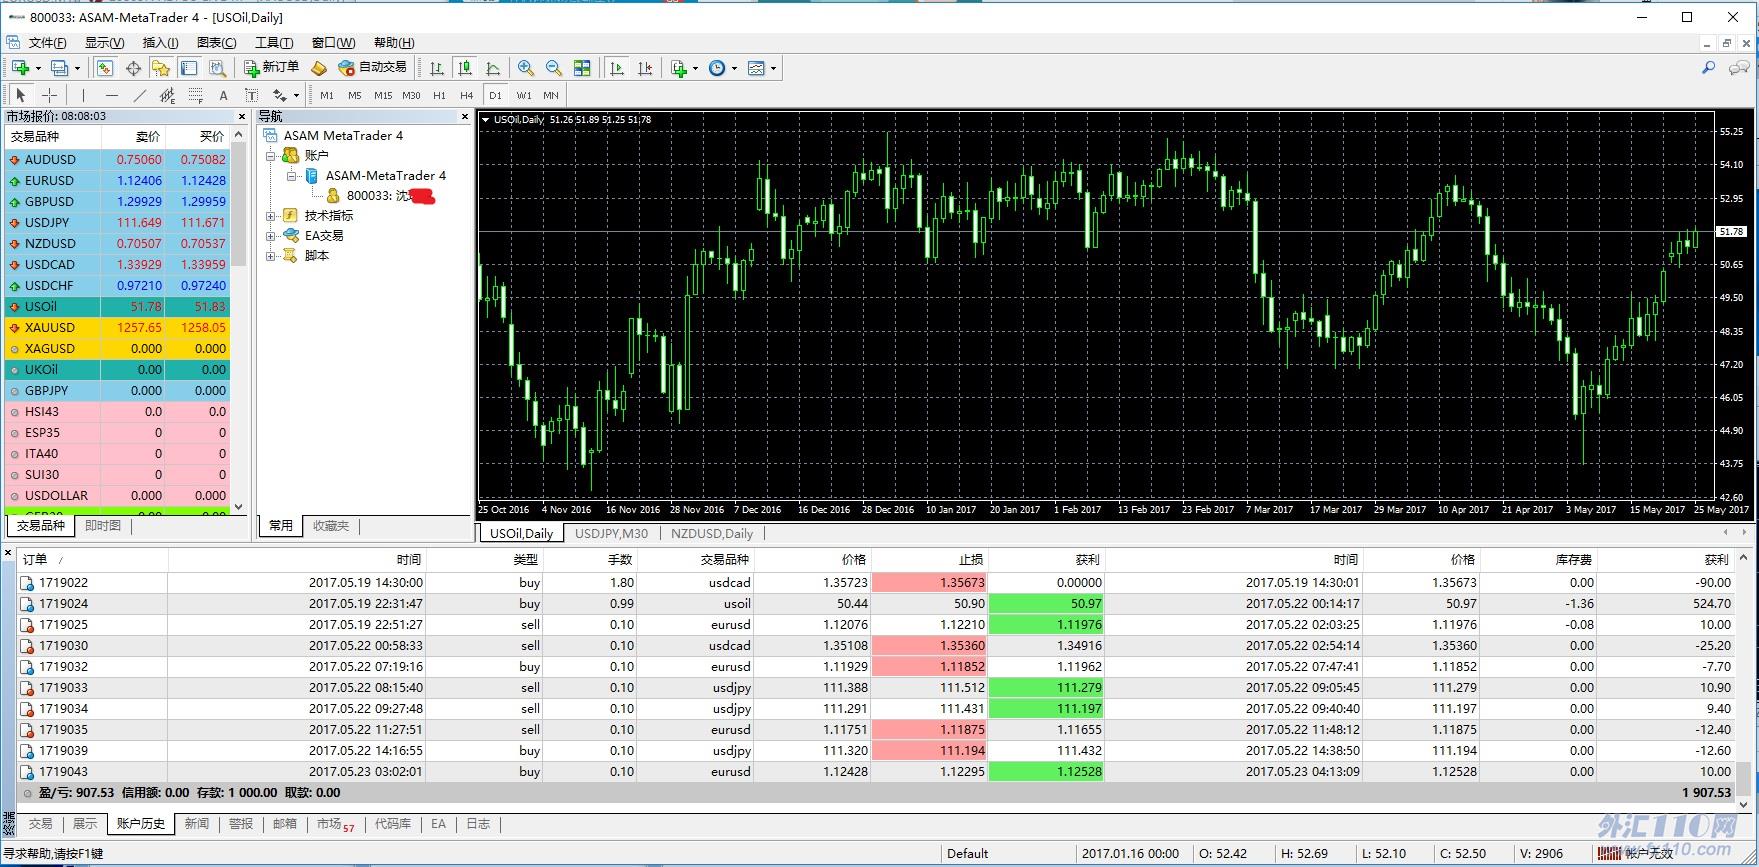1759x867 pixels.
Task: Open the 图表(C) menu
Action: (x=216, y=42)
